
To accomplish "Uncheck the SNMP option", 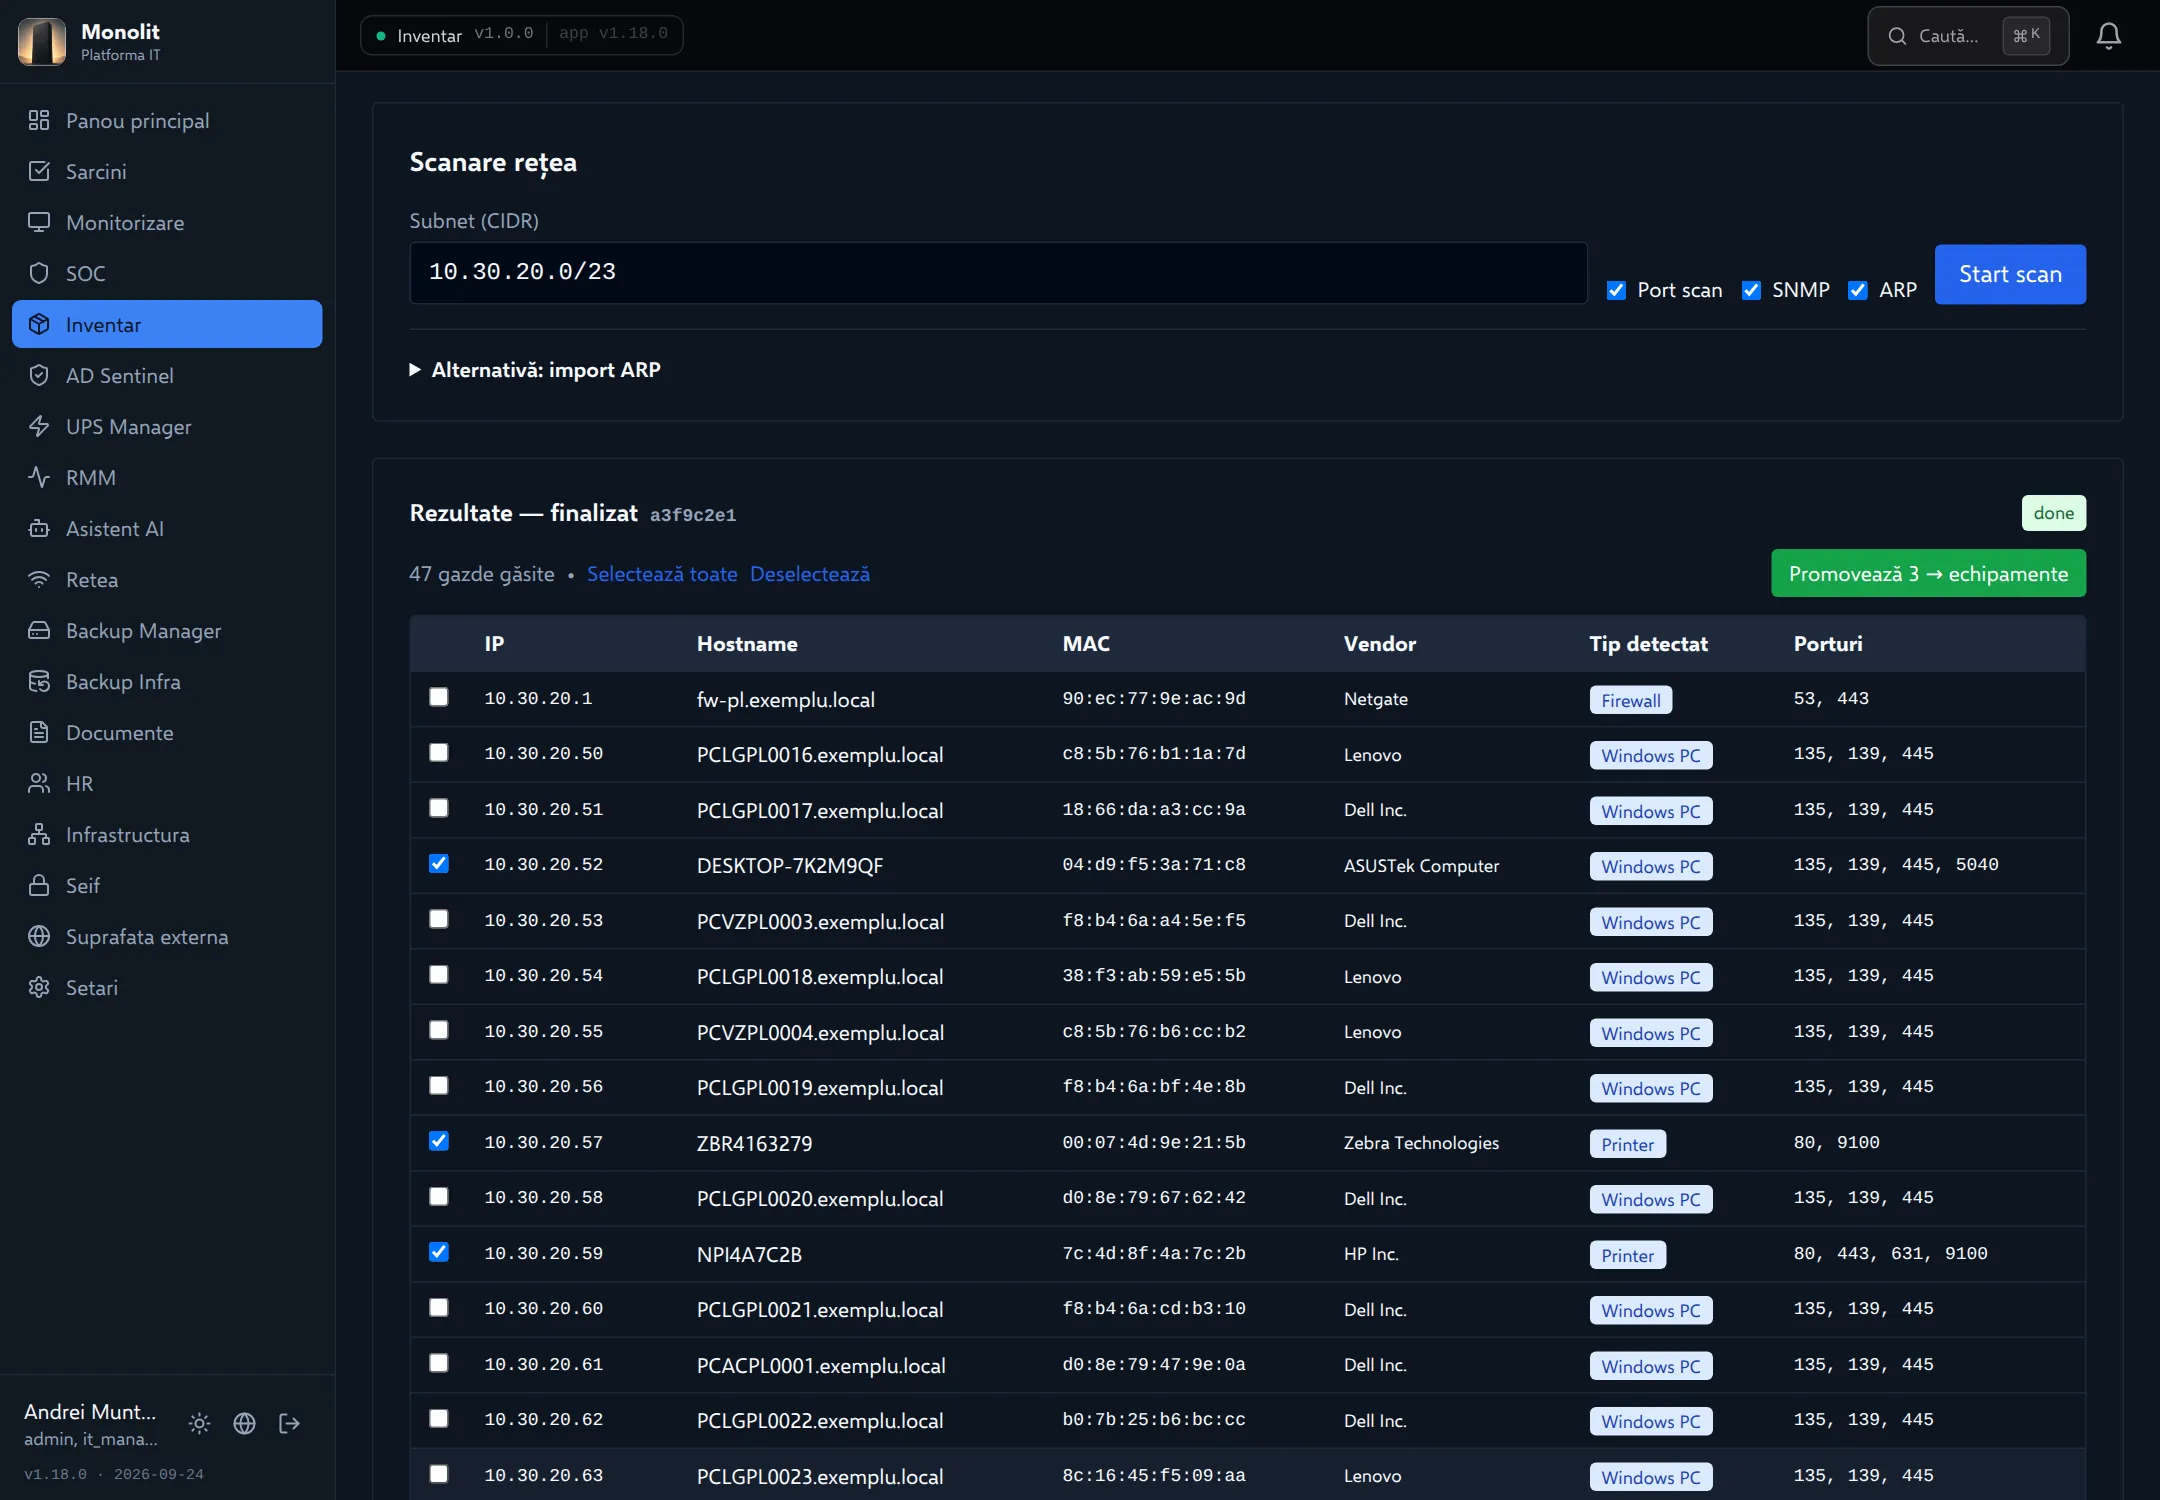I will click(x=1751, y=290).
